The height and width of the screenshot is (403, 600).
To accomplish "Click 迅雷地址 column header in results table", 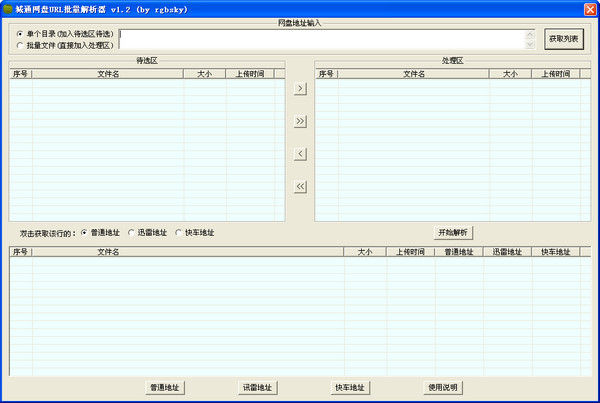I will click(507, 252).
